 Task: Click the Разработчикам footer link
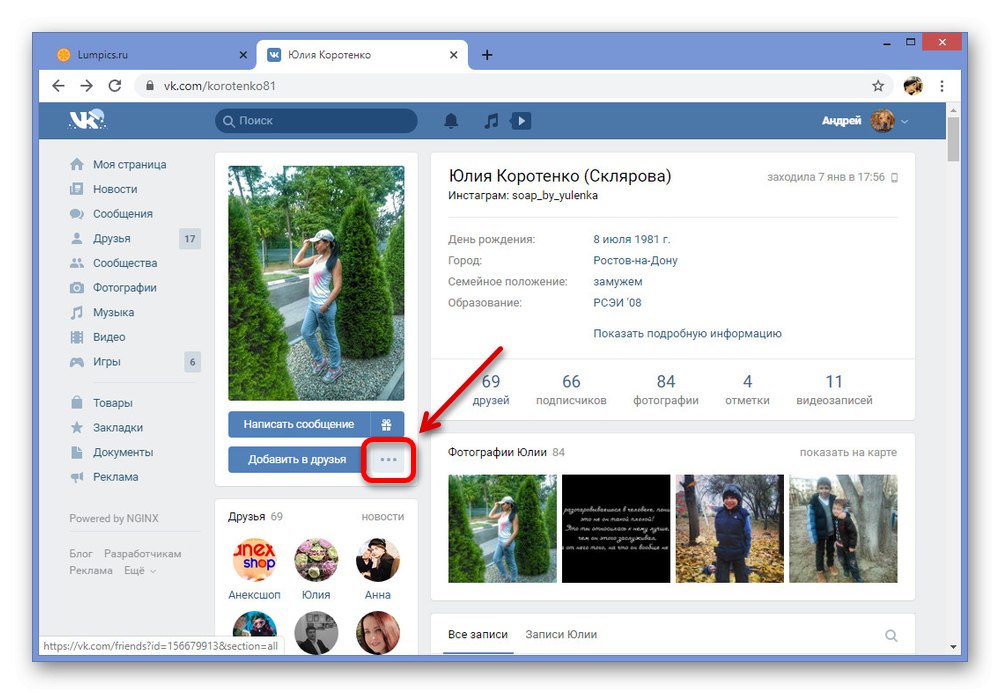143,554
